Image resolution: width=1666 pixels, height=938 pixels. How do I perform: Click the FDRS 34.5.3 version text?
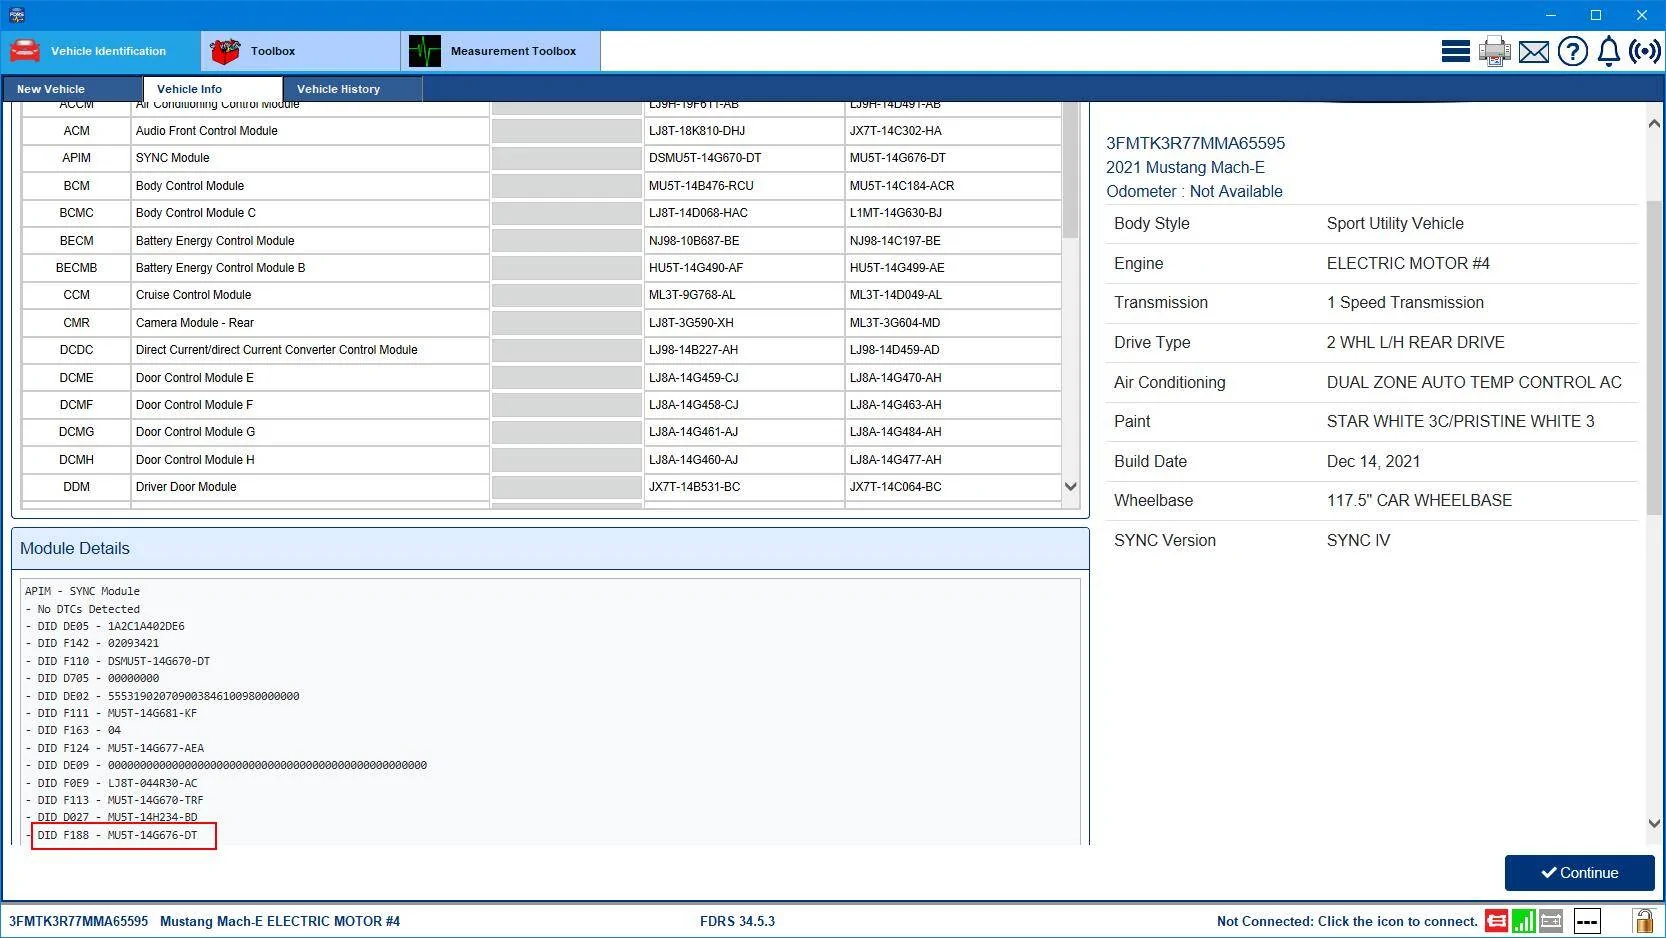pos(737,921)
